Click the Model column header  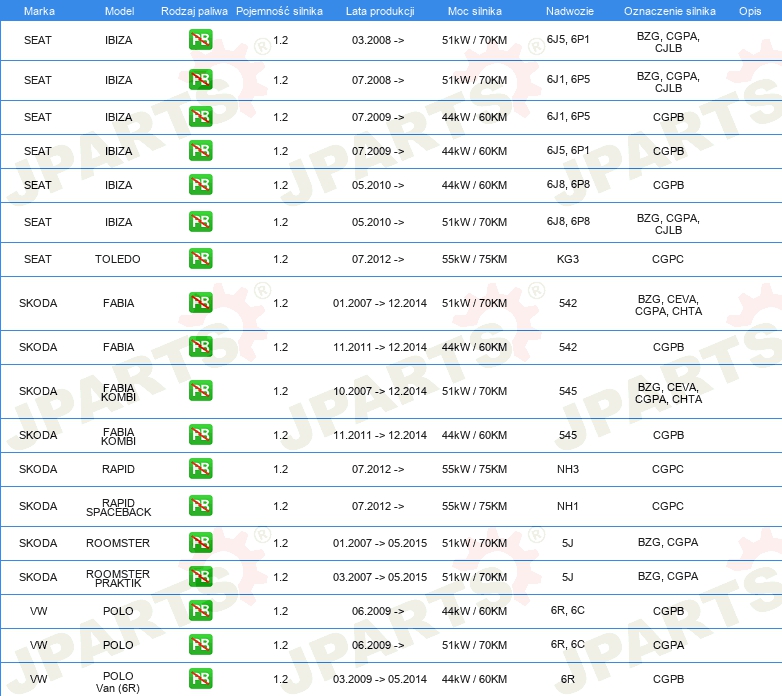pyautogui.click(x=119, y=11)
